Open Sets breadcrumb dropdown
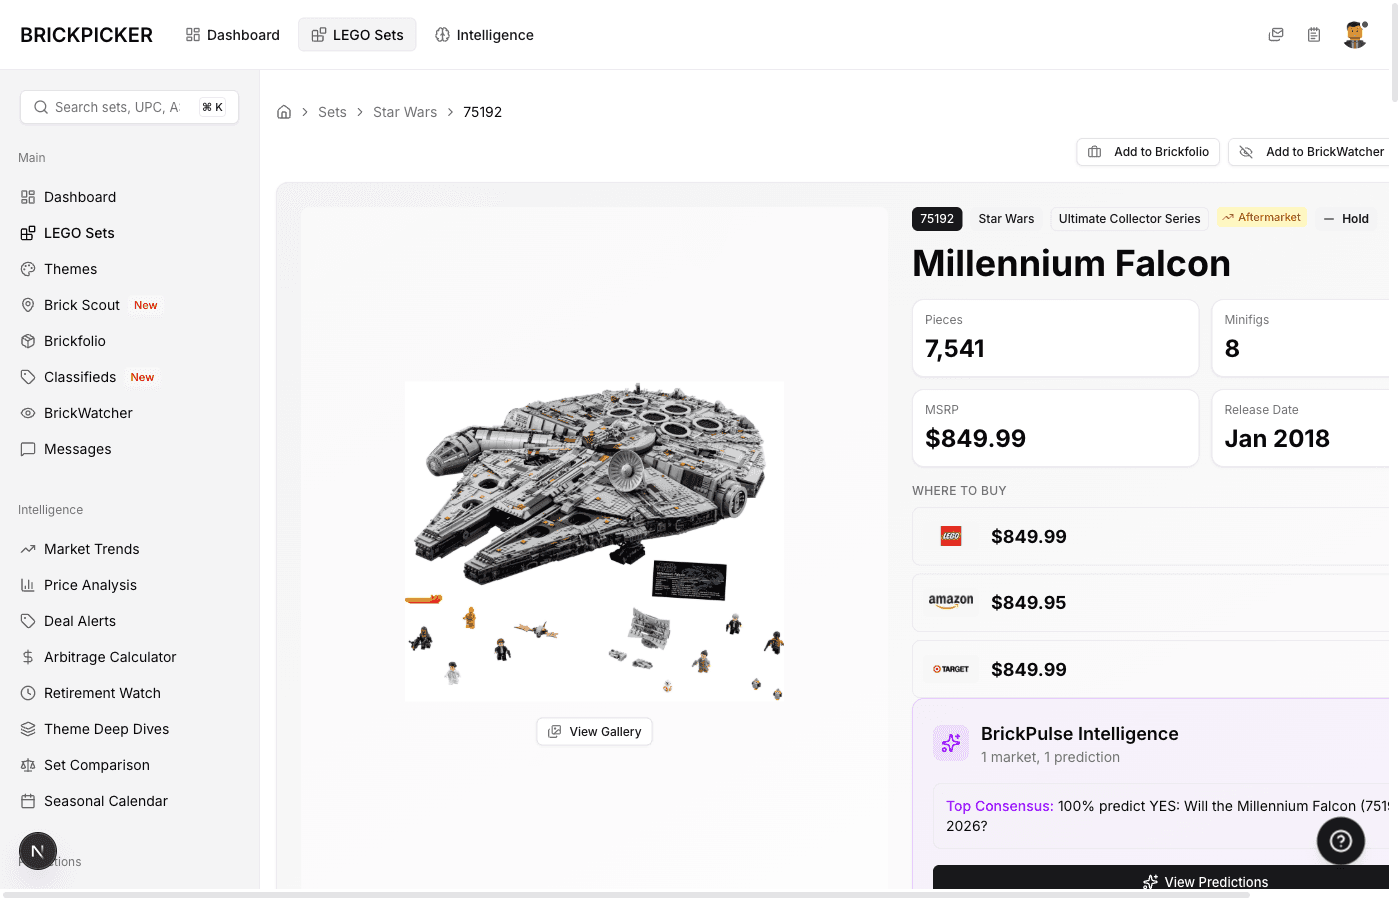1400x900 pixels. (x=332, y=112)
